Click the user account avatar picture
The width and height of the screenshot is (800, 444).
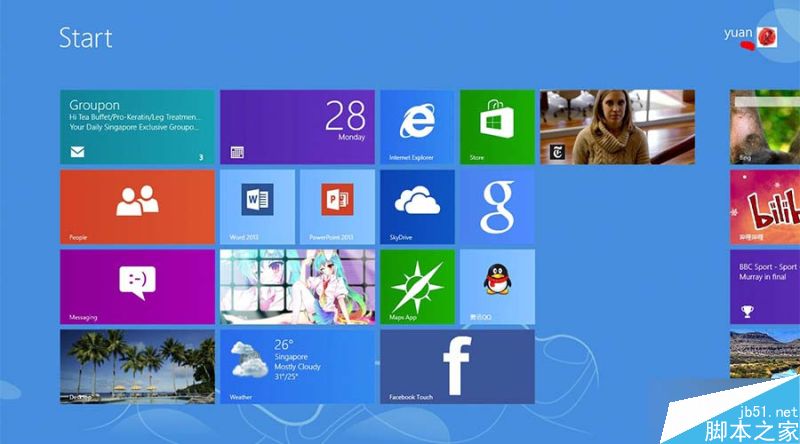[767, 37]
